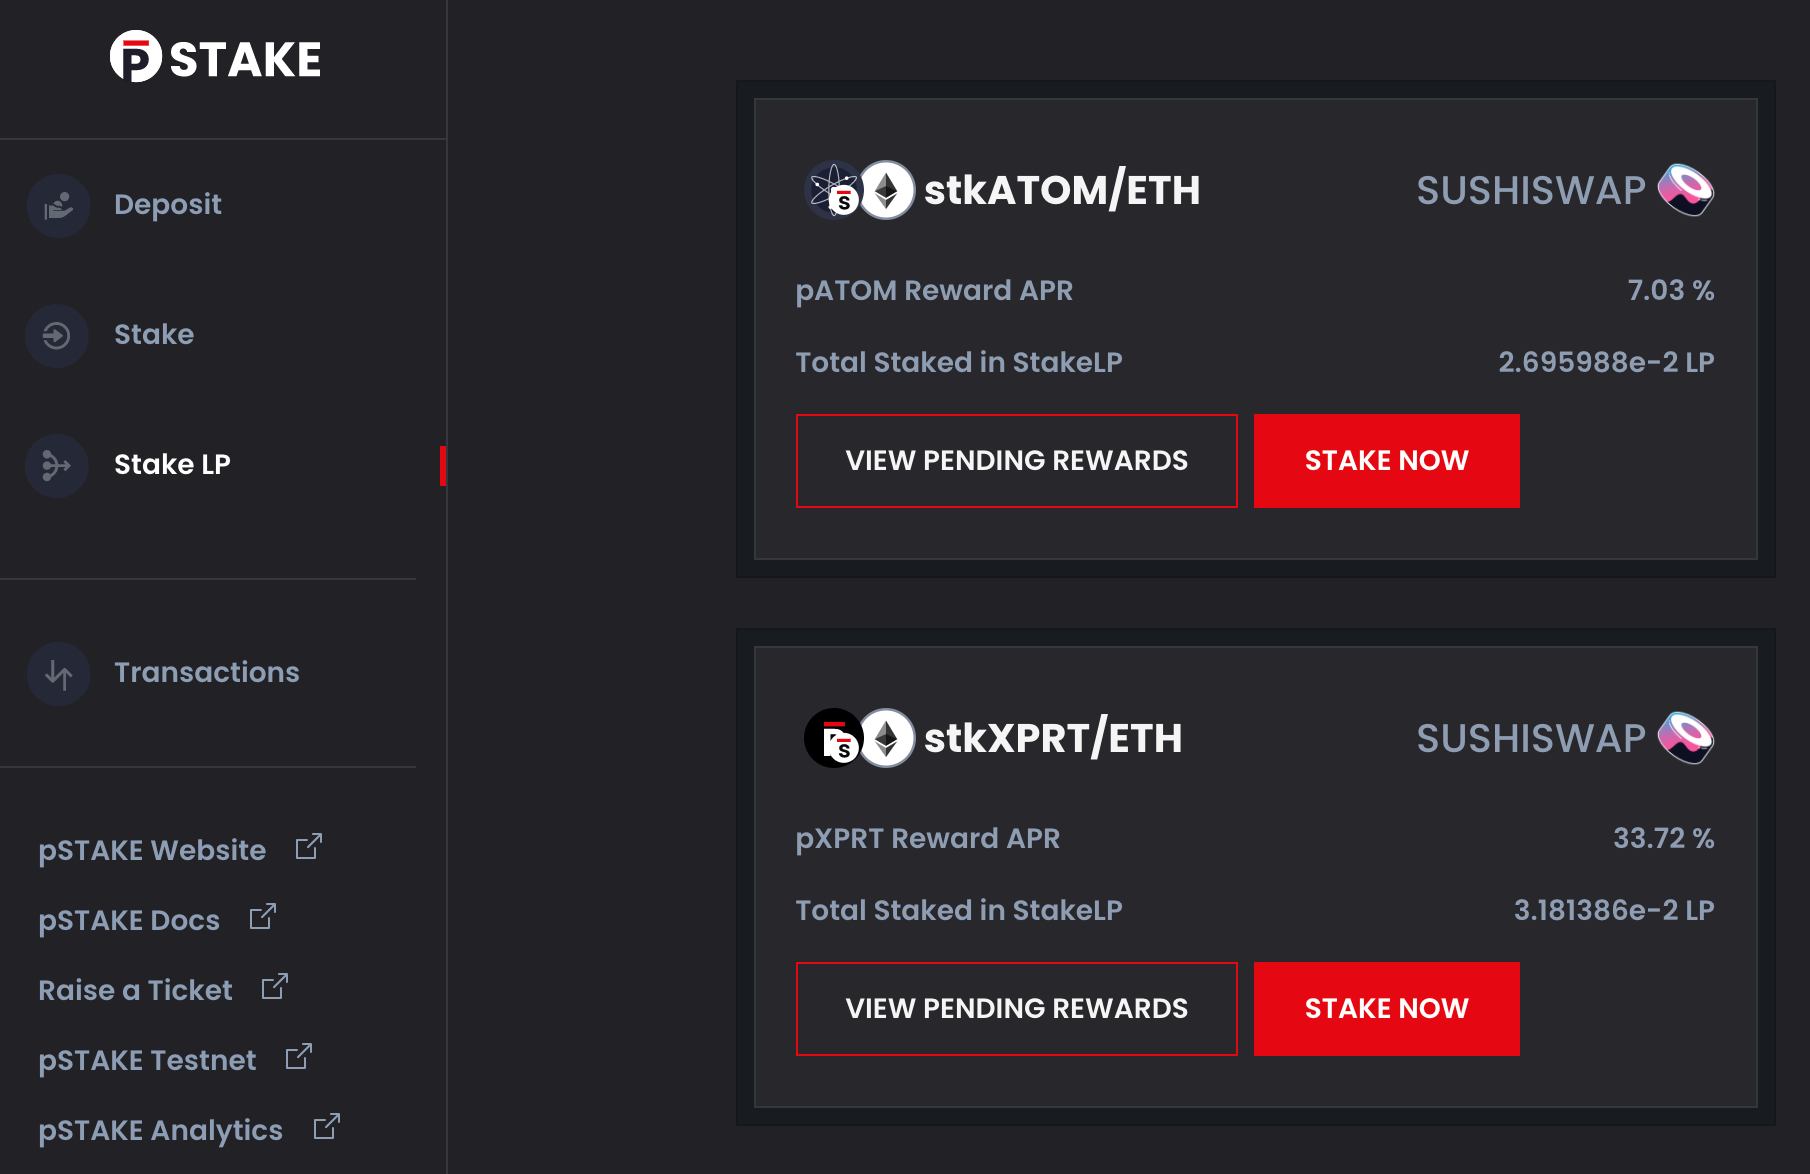This screenshot has width=1810, height=1174.
Task: Open the Deposit menu item
Action: tap(168, 205)
